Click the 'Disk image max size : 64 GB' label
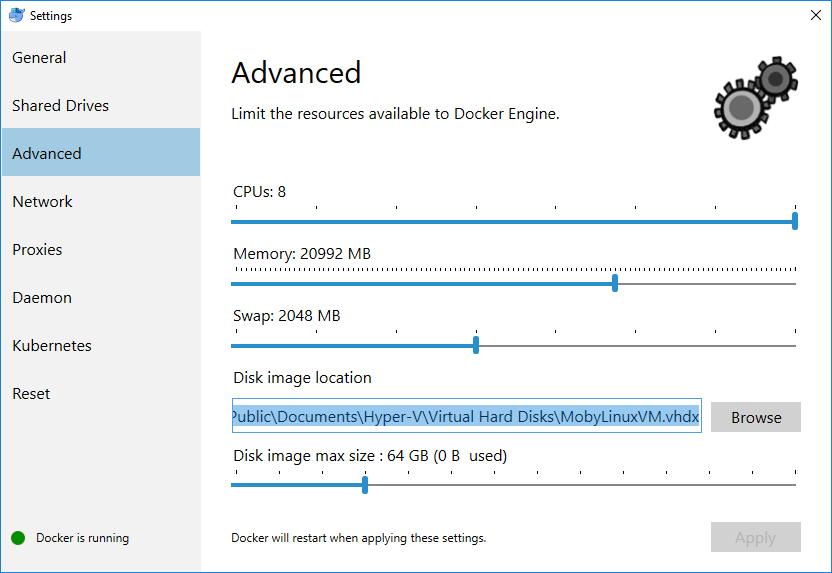This screenshot has width=832, height=573. pos(370,456)
